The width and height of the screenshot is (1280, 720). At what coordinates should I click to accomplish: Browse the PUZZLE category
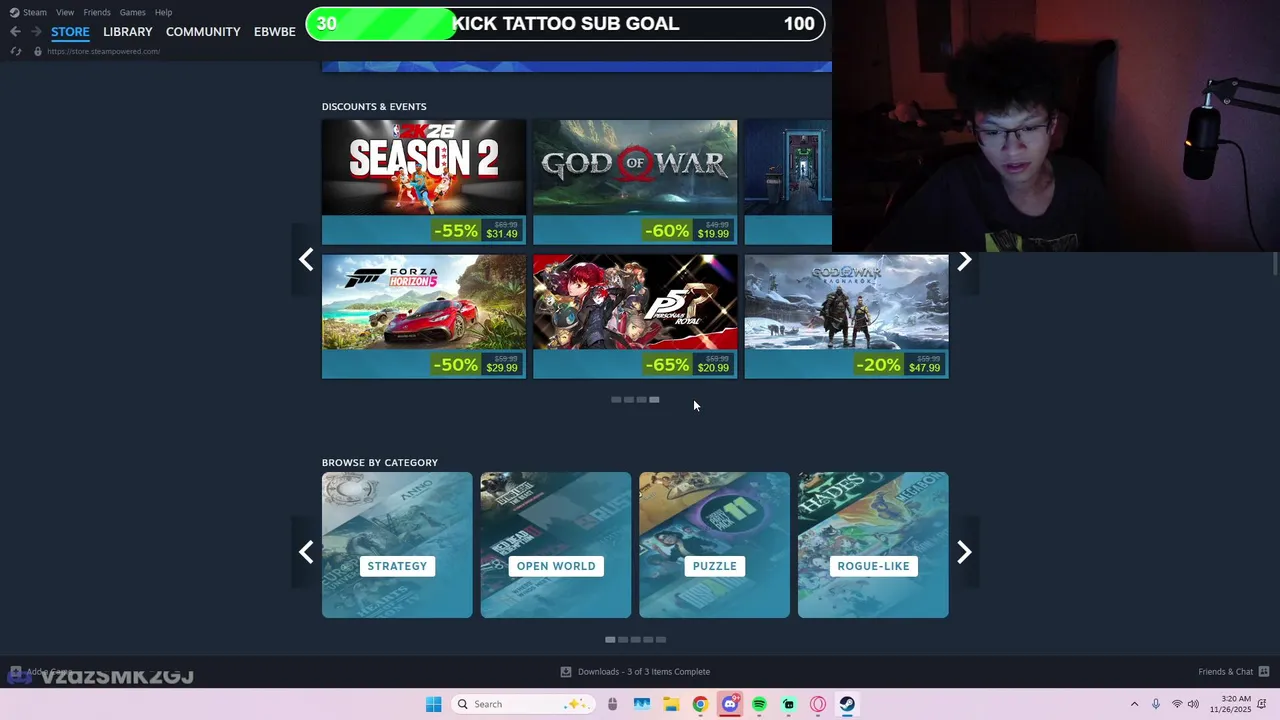coord(714,545)
